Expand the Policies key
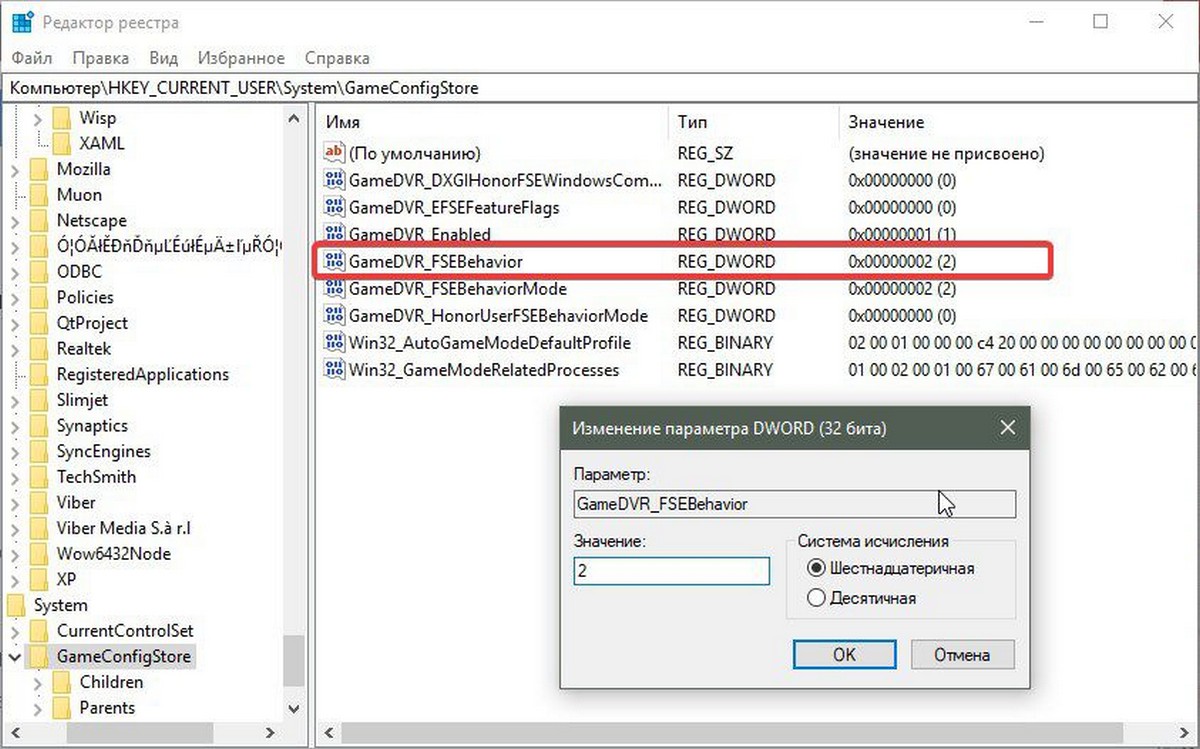This screenshot has height=749, width=1200. 15,297
